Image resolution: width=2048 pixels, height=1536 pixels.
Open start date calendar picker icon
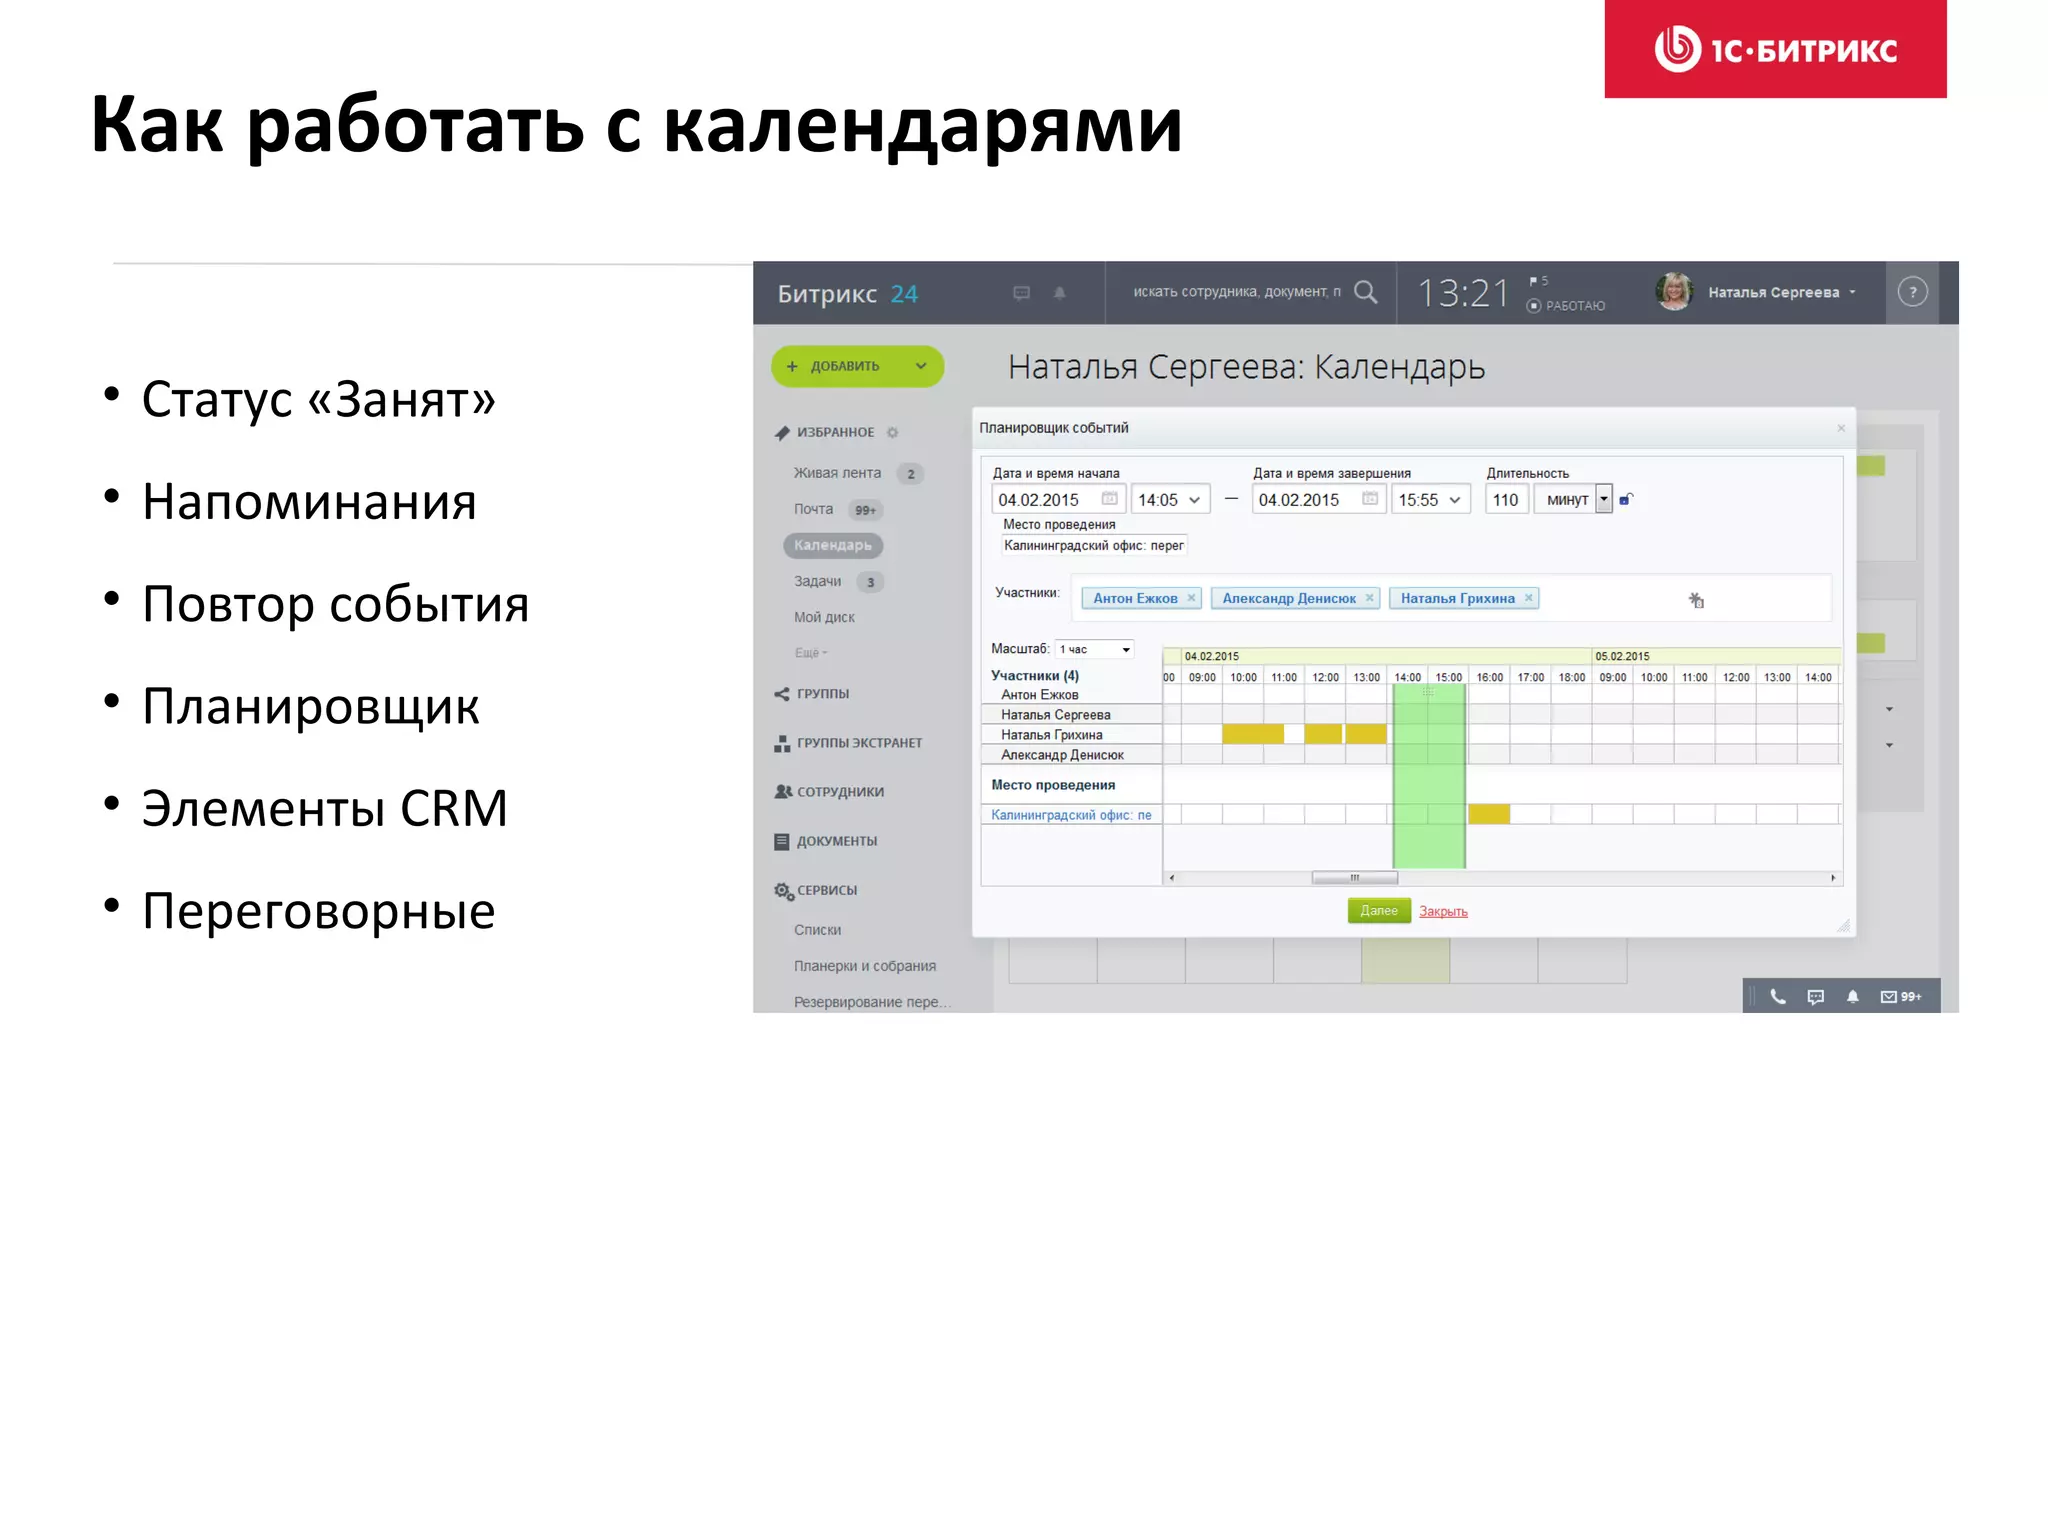coord(1109,499)
